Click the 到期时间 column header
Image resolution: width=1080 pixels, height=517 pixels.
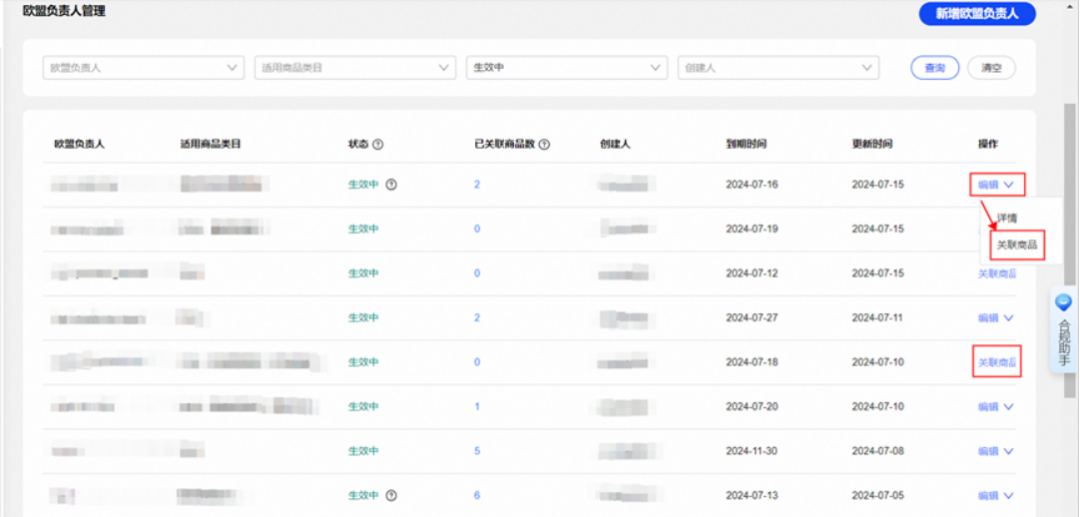pyautogui.click(x=747, y=145)
